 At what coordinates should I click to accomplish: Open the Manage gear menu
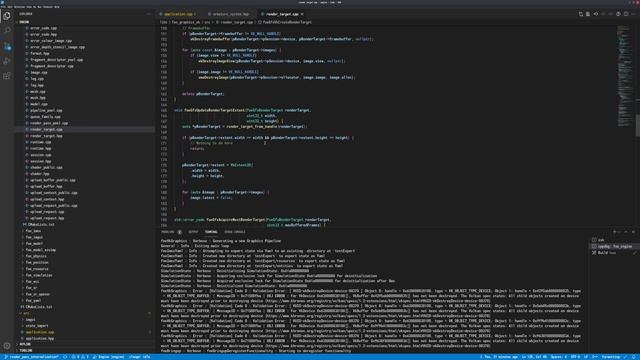[7, 346]
